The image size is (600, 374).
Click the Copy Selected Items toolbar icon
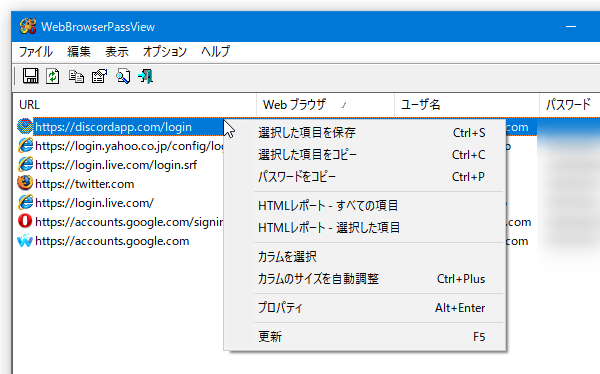click(x=76, y=77)
